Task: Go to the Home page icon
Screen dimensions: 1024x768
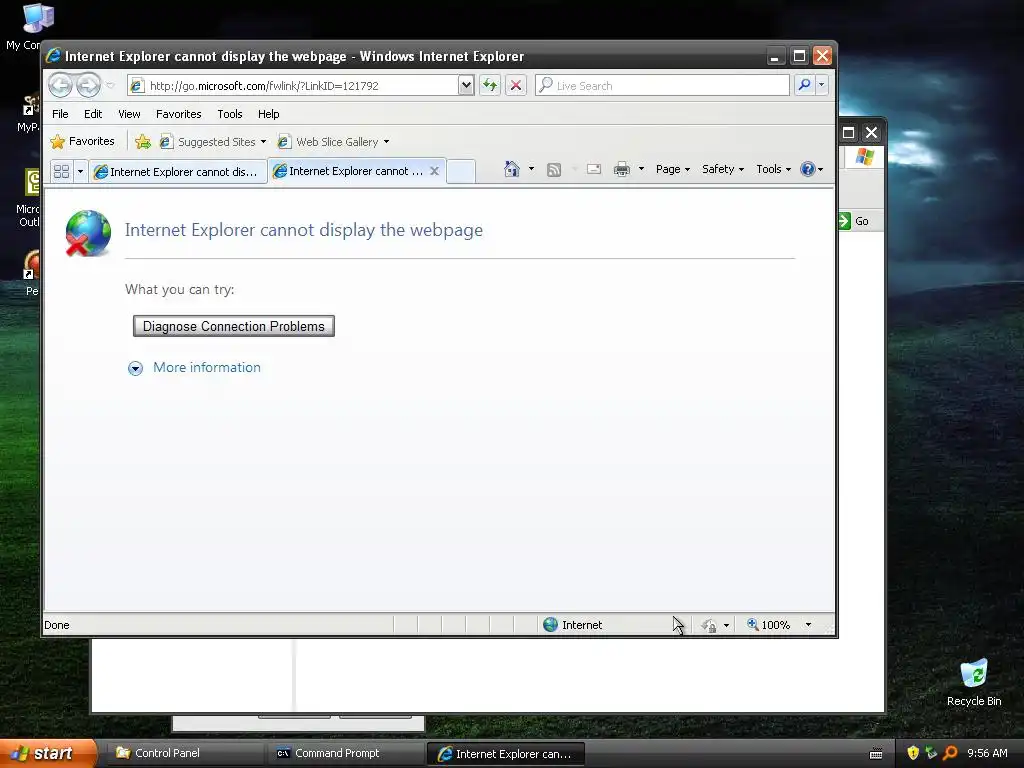Action: click(511, 169)
